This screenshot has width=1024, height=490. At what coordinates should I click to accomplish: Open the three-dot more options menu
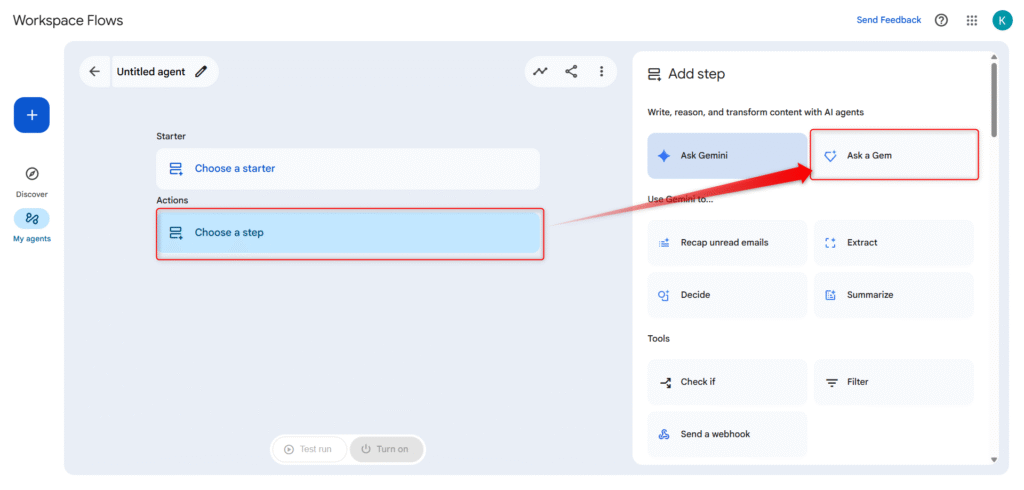click(x=601, y=72)
